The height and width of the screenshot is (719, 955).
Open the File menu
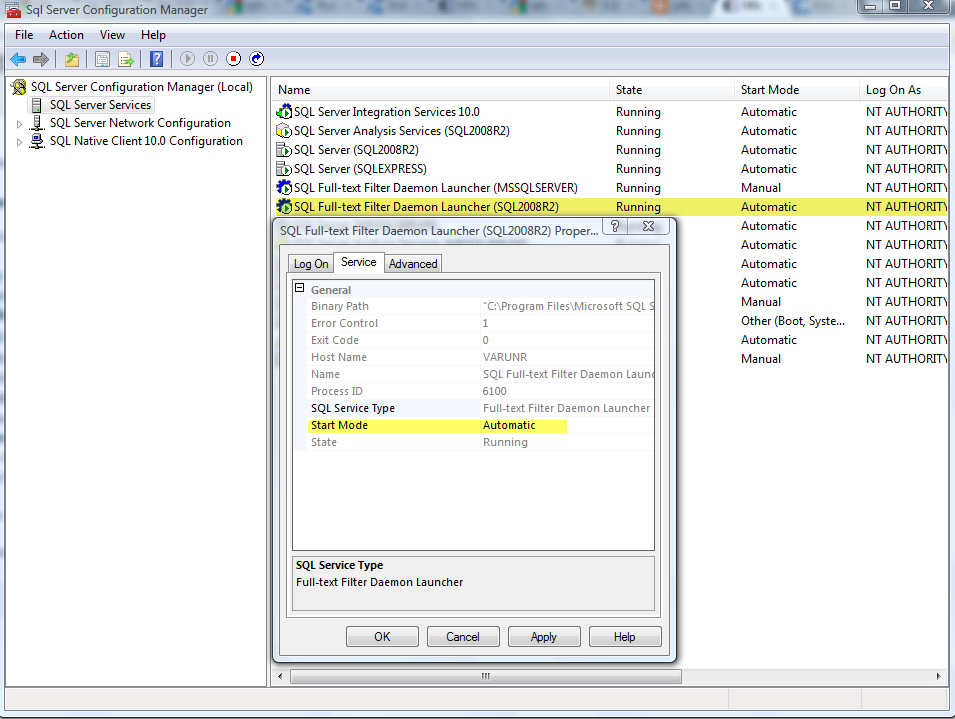24,35
